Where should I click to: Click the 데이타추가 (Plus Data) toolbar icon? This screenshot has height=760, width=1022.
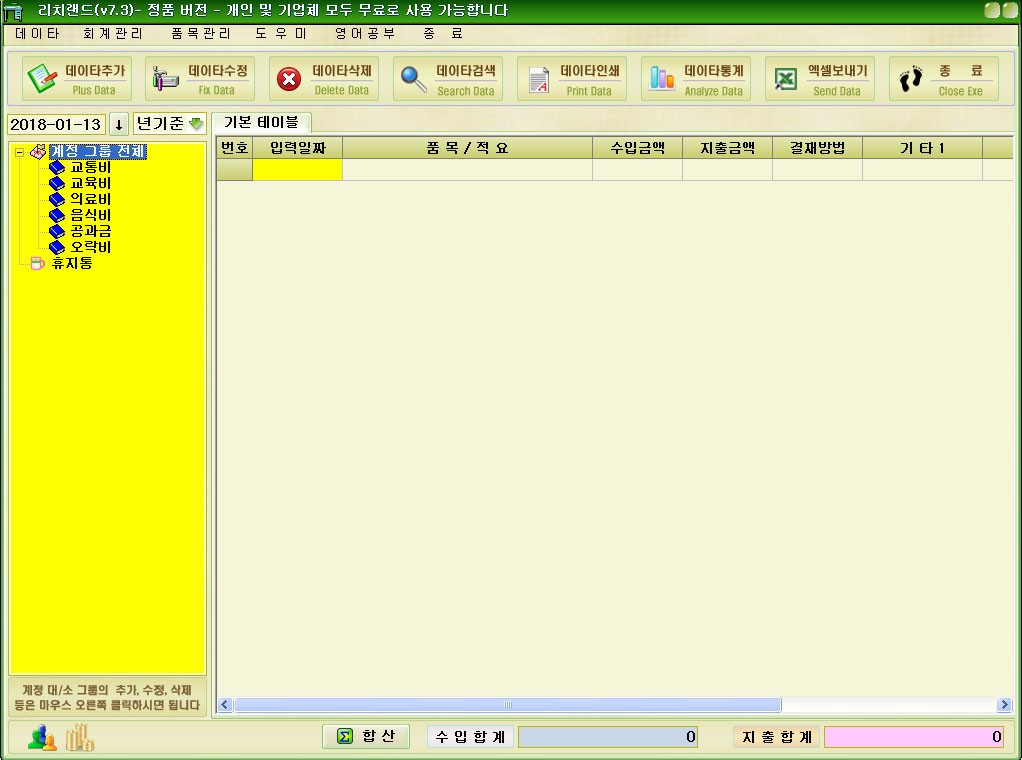42,79
